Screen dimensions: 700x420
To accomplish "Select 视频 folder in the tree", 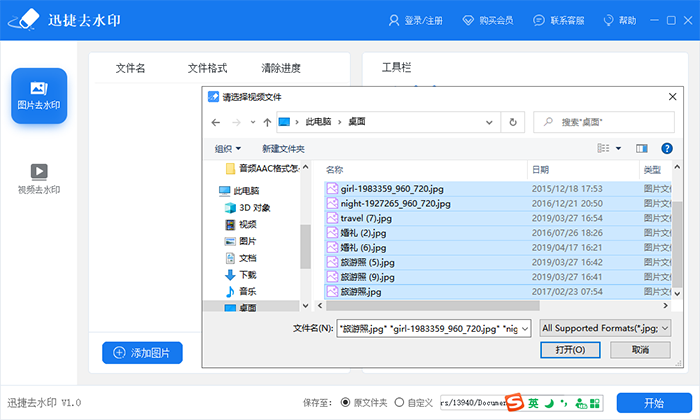I will (241, 225).
